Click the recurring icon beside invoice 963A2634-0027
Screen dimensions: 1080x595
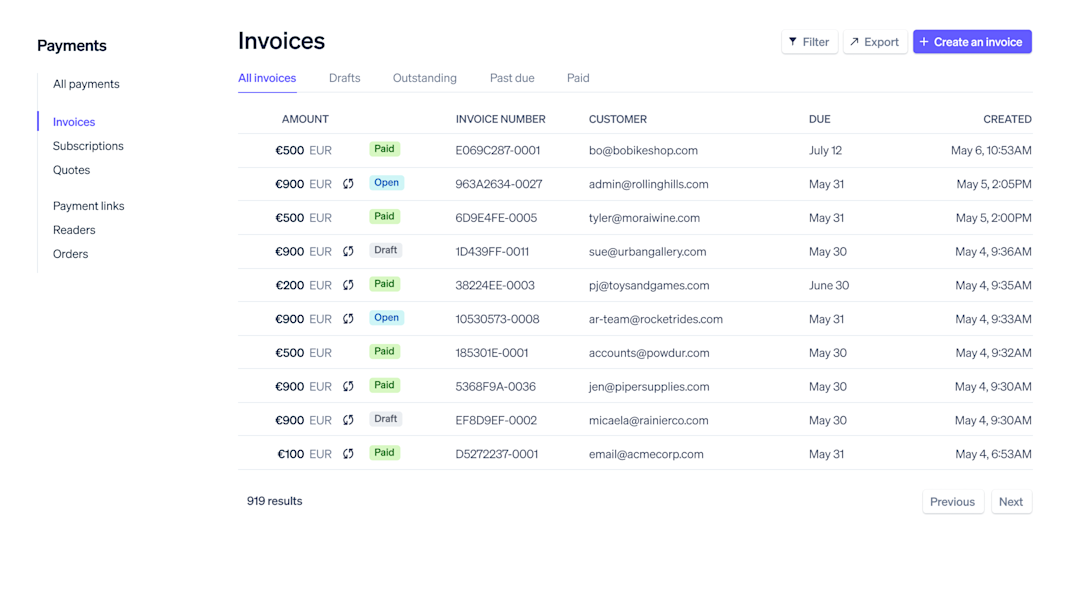(x=347, y=183)
